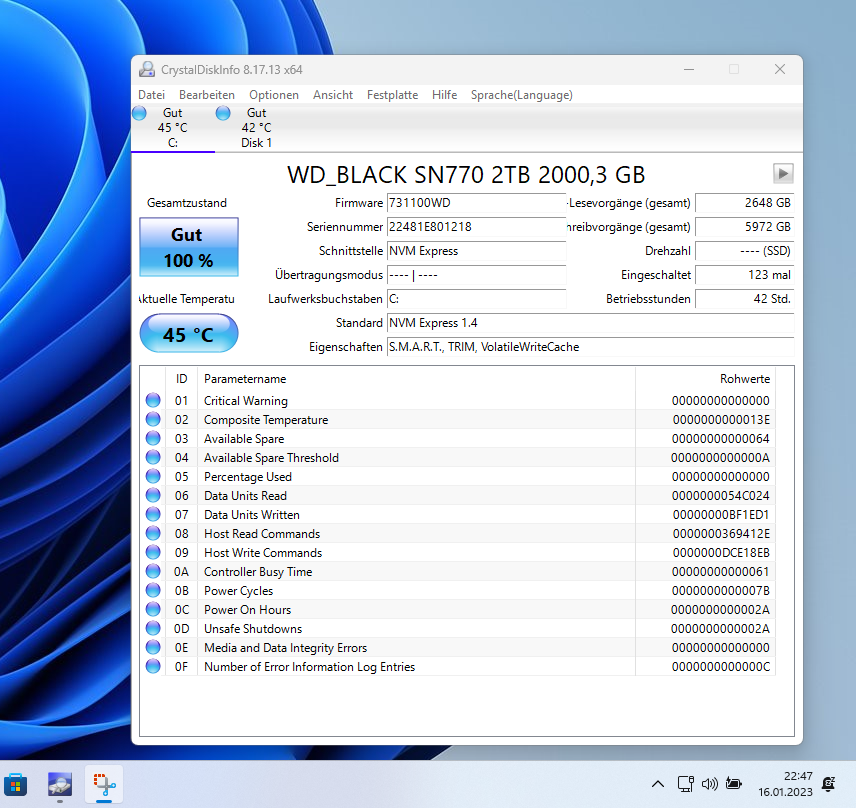Click the 45 °C temperature button
The width and height of the screenshot is (856, 808).
(189, 334)
